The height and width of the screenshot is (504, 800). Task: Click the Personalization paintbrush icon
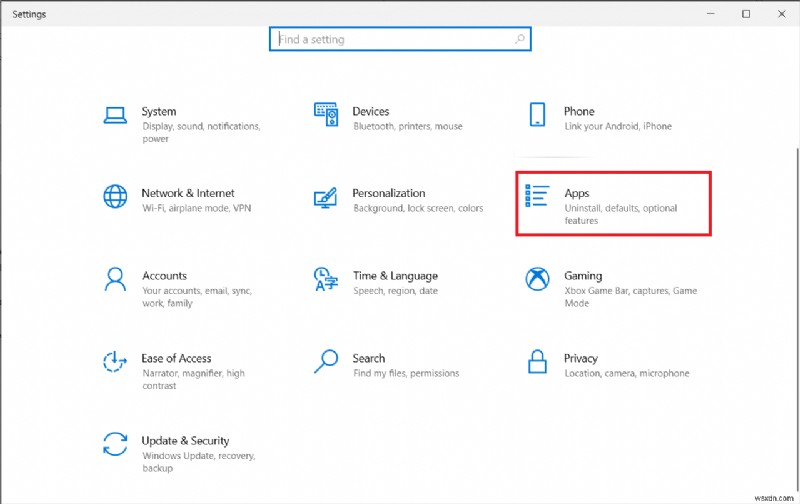coord(326,196)
